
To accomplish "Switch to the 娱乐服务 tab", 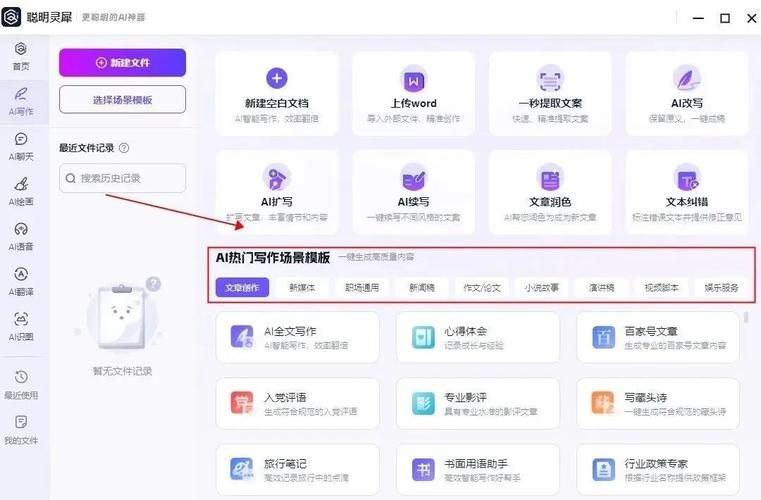I will [x=722, y=287].
